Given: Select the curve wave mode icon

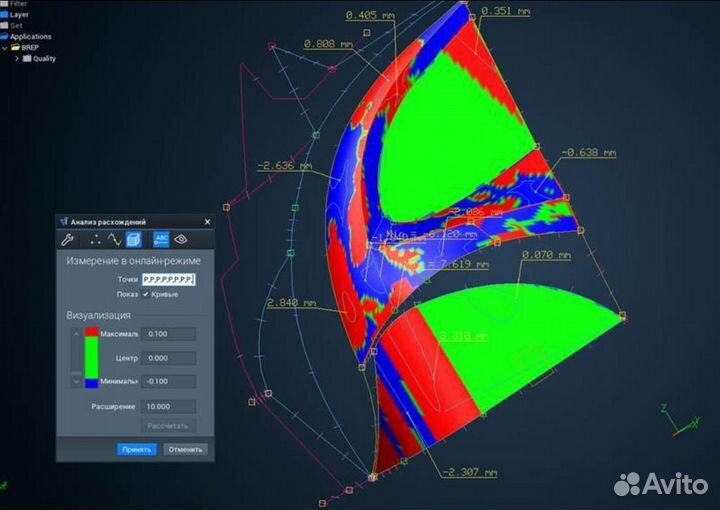Looking at the screenshot, I should [x=114, y=239].
